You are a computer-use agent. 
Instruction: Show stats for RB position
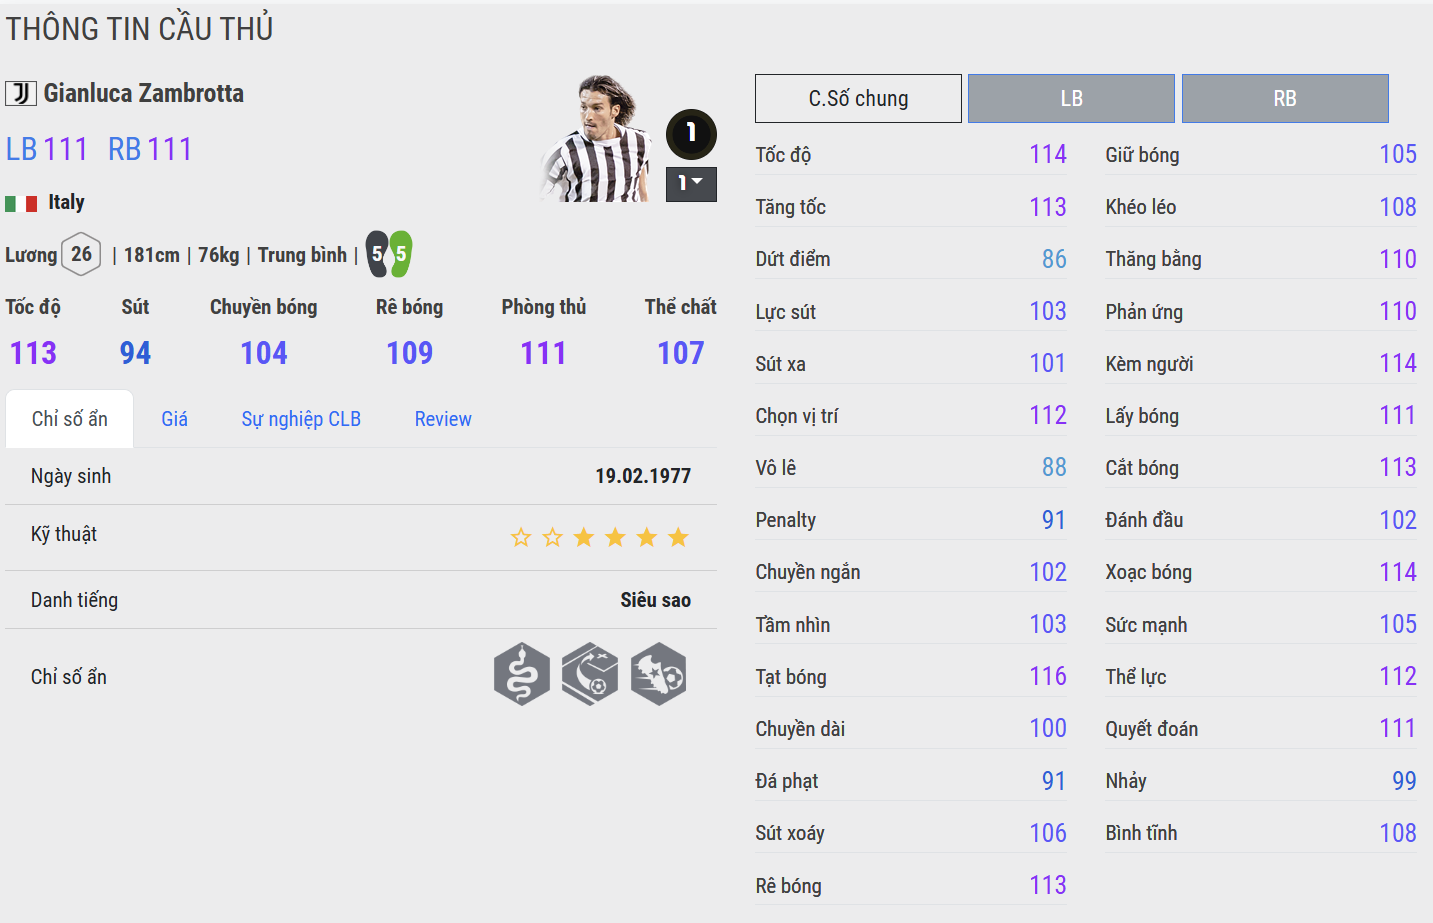coord(1285,98)
